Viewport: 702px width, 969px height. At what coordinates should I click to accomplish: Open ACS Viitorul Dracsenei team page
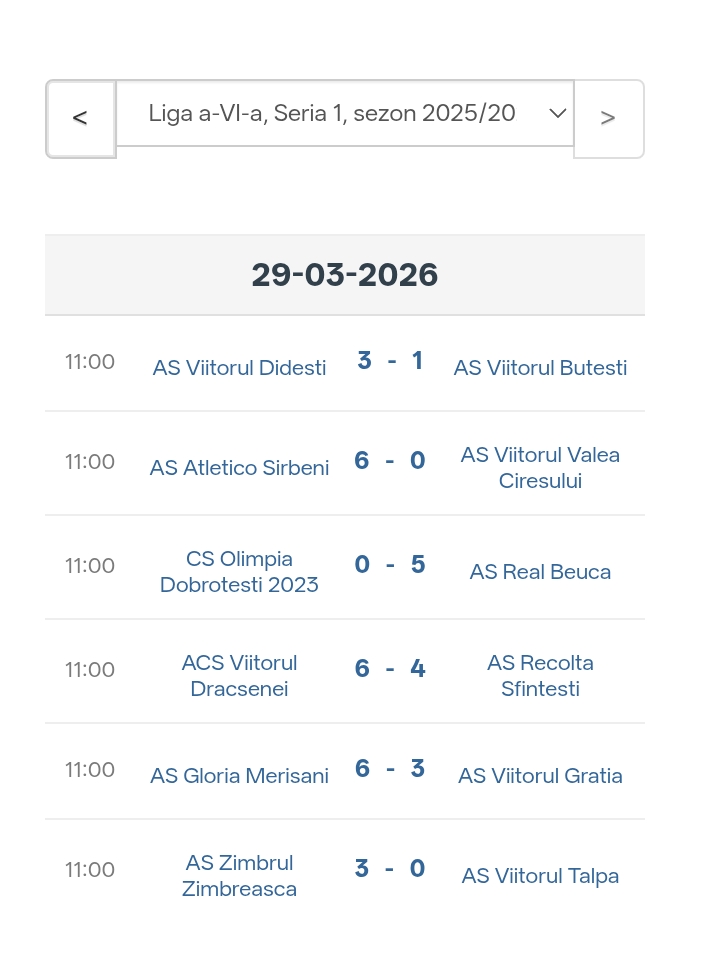click(x=239, y=675)
